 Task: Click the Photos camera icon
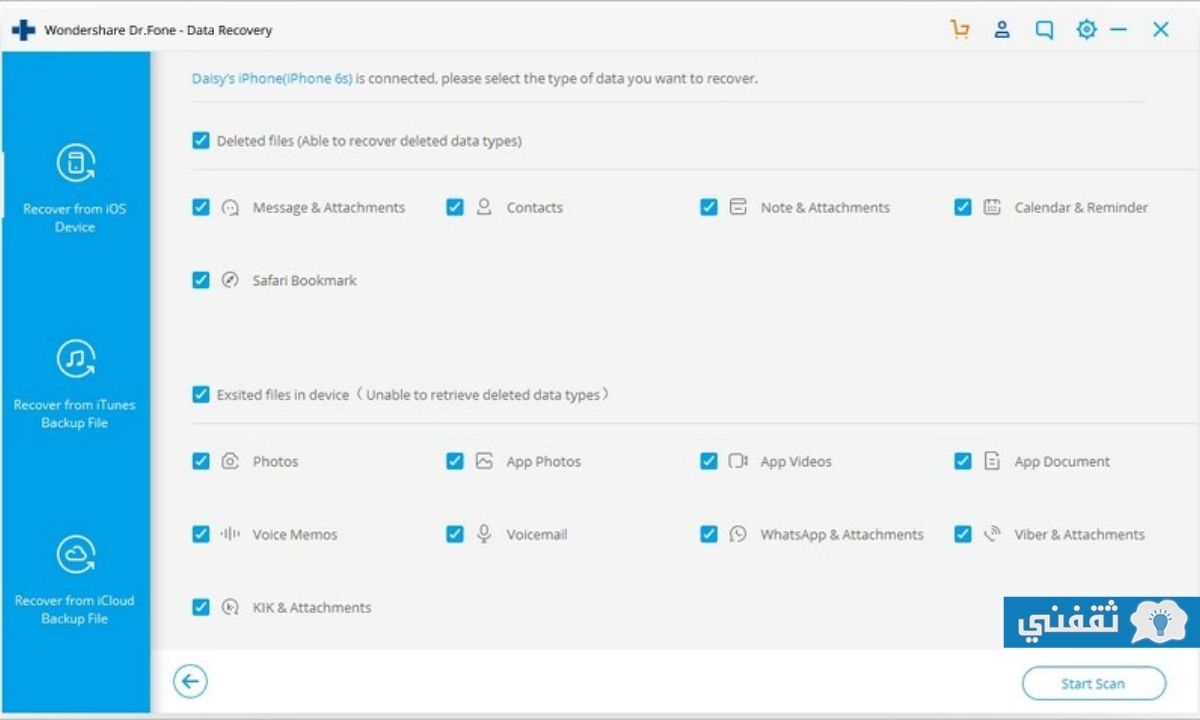[x=230, y=461]
